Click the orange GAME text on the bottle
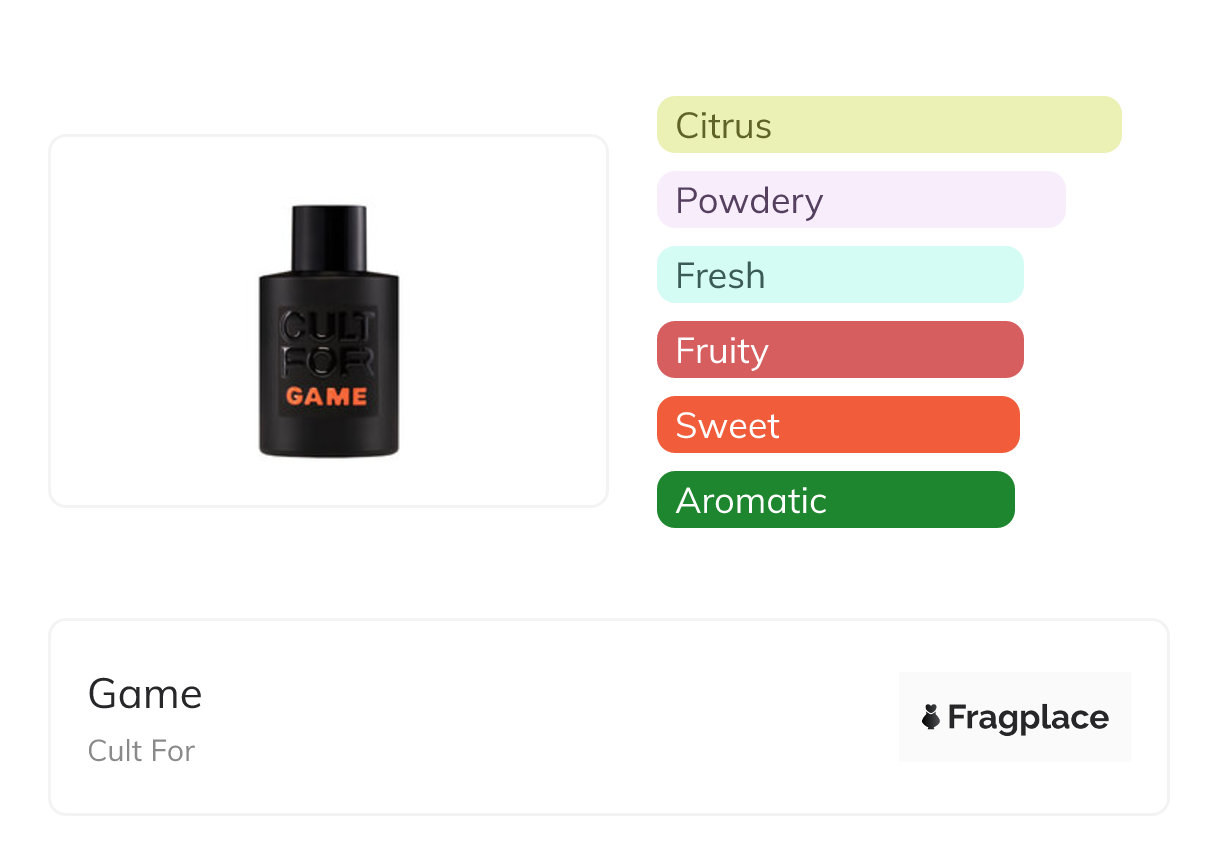1218x864 pixels. tap(327, 396)
